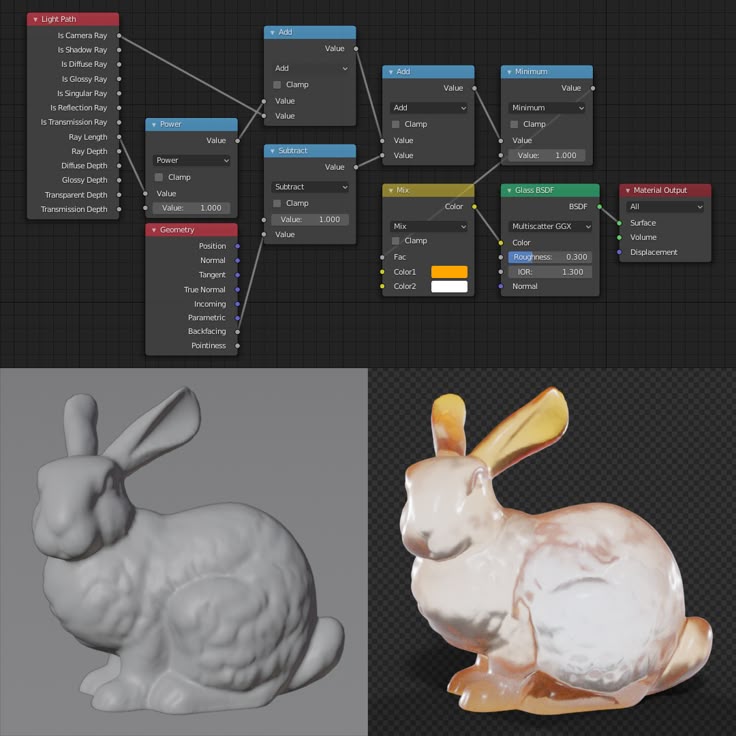The image size is (736, 736).
Task: Click the Is Transmission Ray output socket
Action: (119, 122)
